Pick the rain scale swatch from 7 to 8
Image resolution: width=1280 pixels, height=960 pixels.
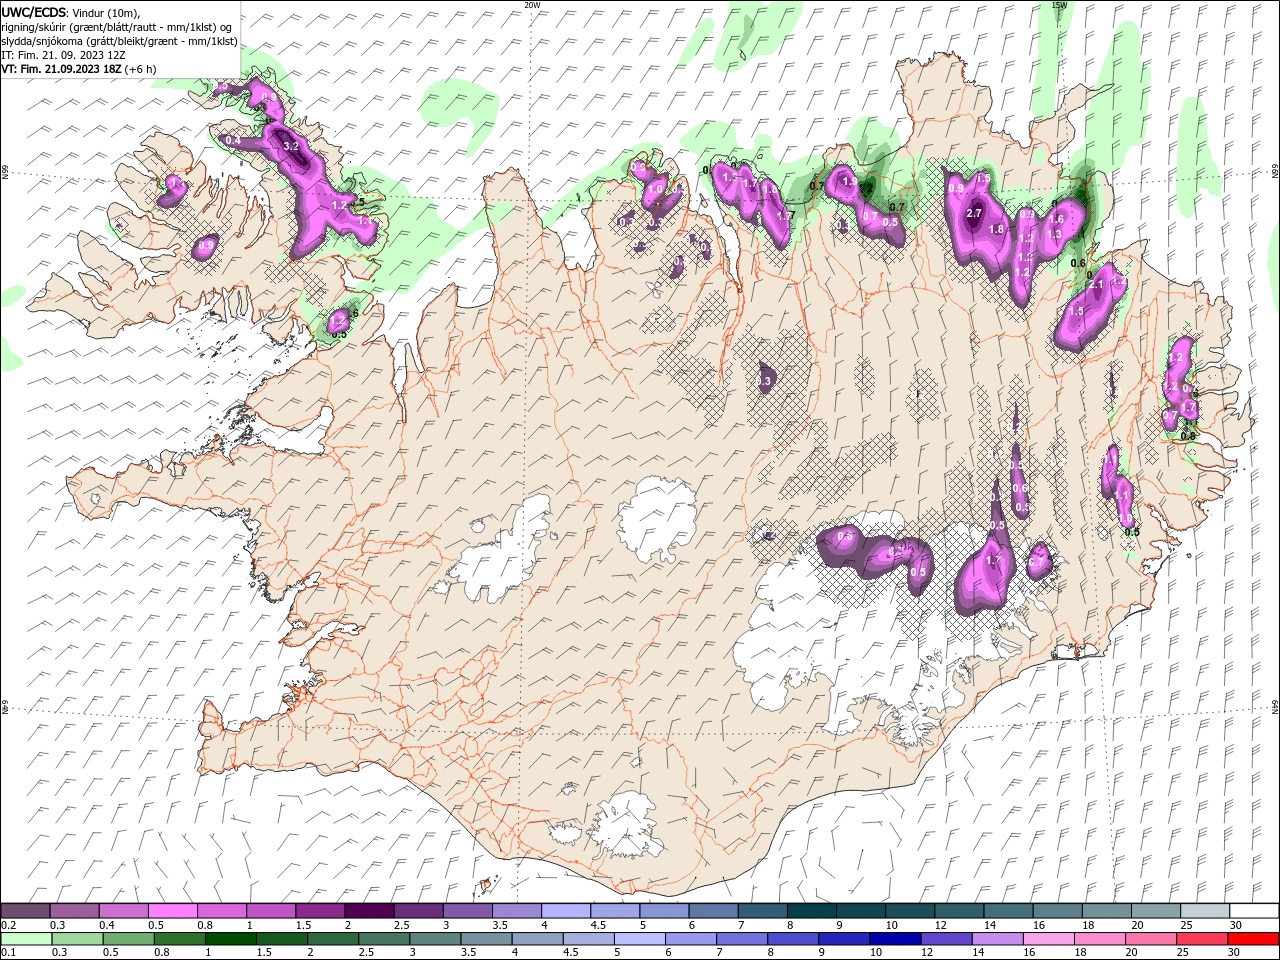742,939
